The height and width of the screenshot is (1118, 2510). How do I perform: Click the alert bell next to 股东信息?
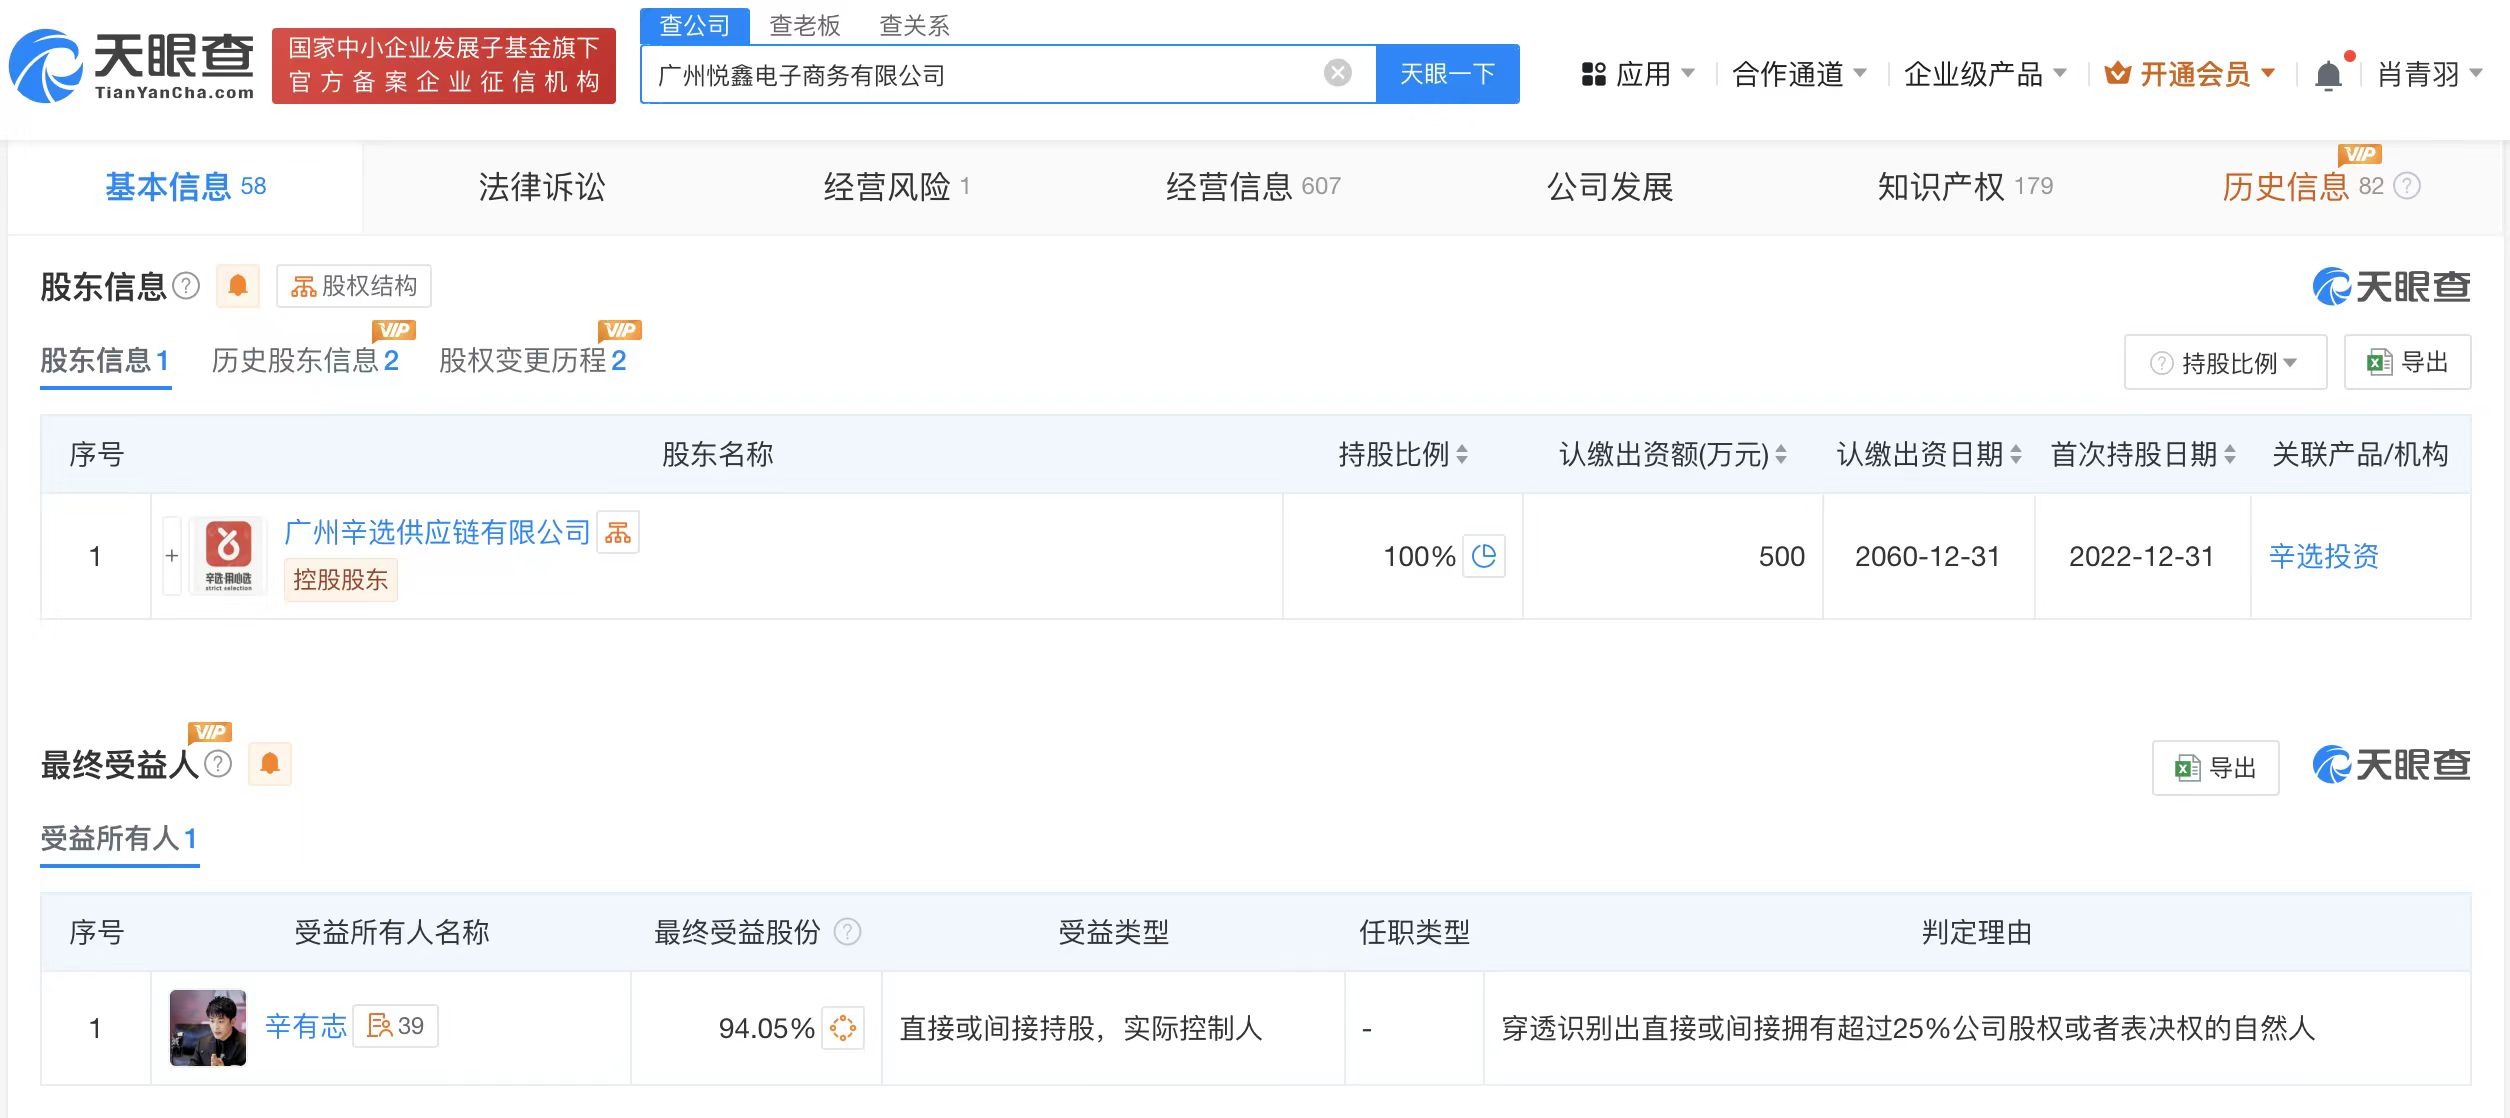pos(238,285)
